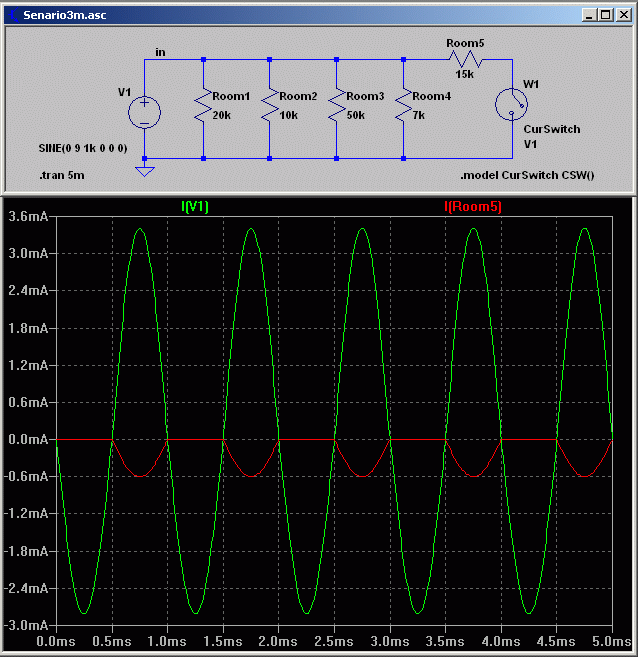Click the 50k value of Room3
The width and height of the screenshot is (638, 657).
[355, 115]
